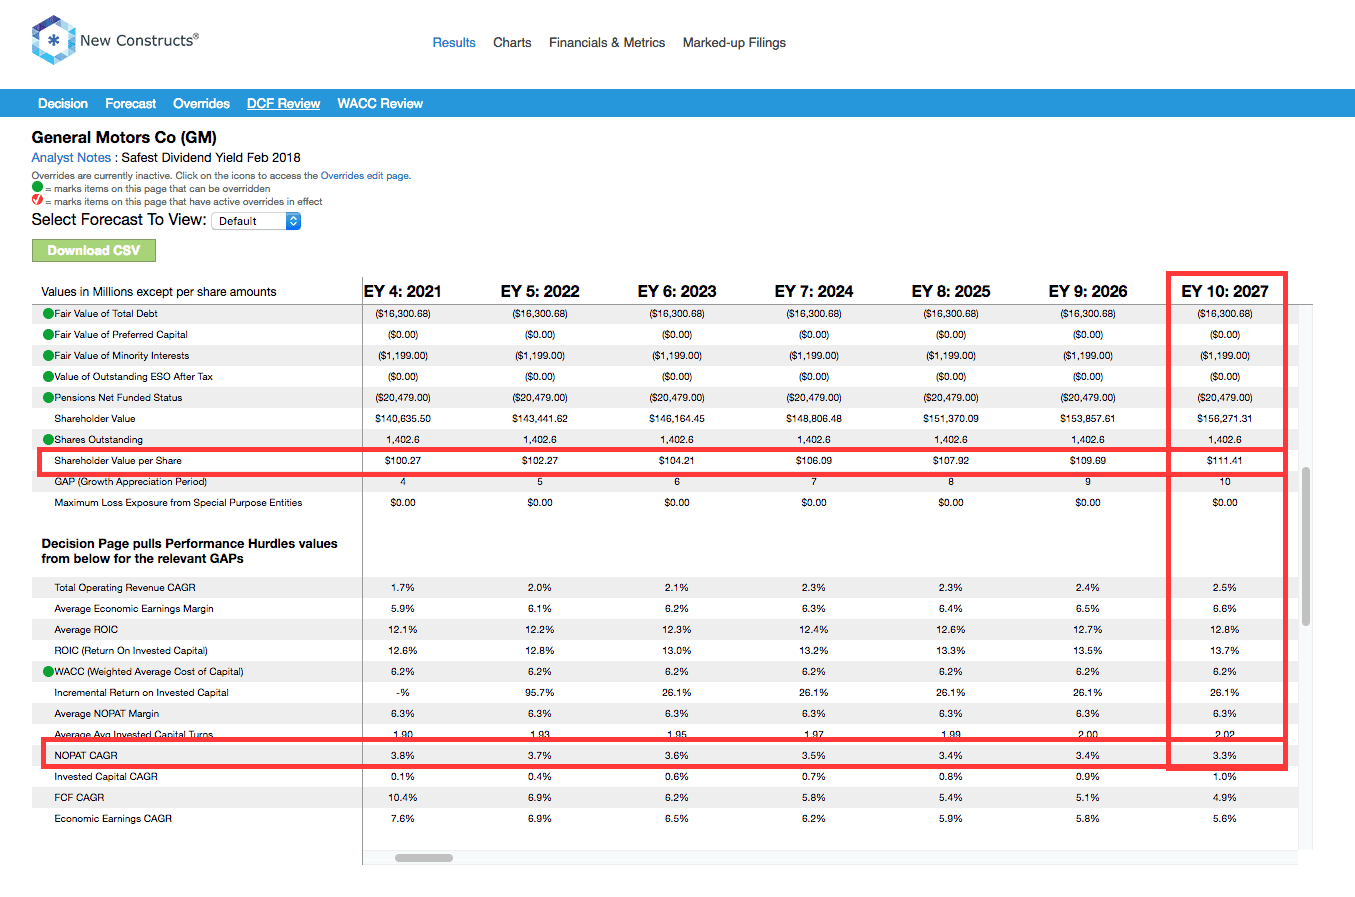Click the 10.4% FCF CAGR value for 2021
Image resolution: width=1355 pixels, height=897 pixels.
[403, 798]
